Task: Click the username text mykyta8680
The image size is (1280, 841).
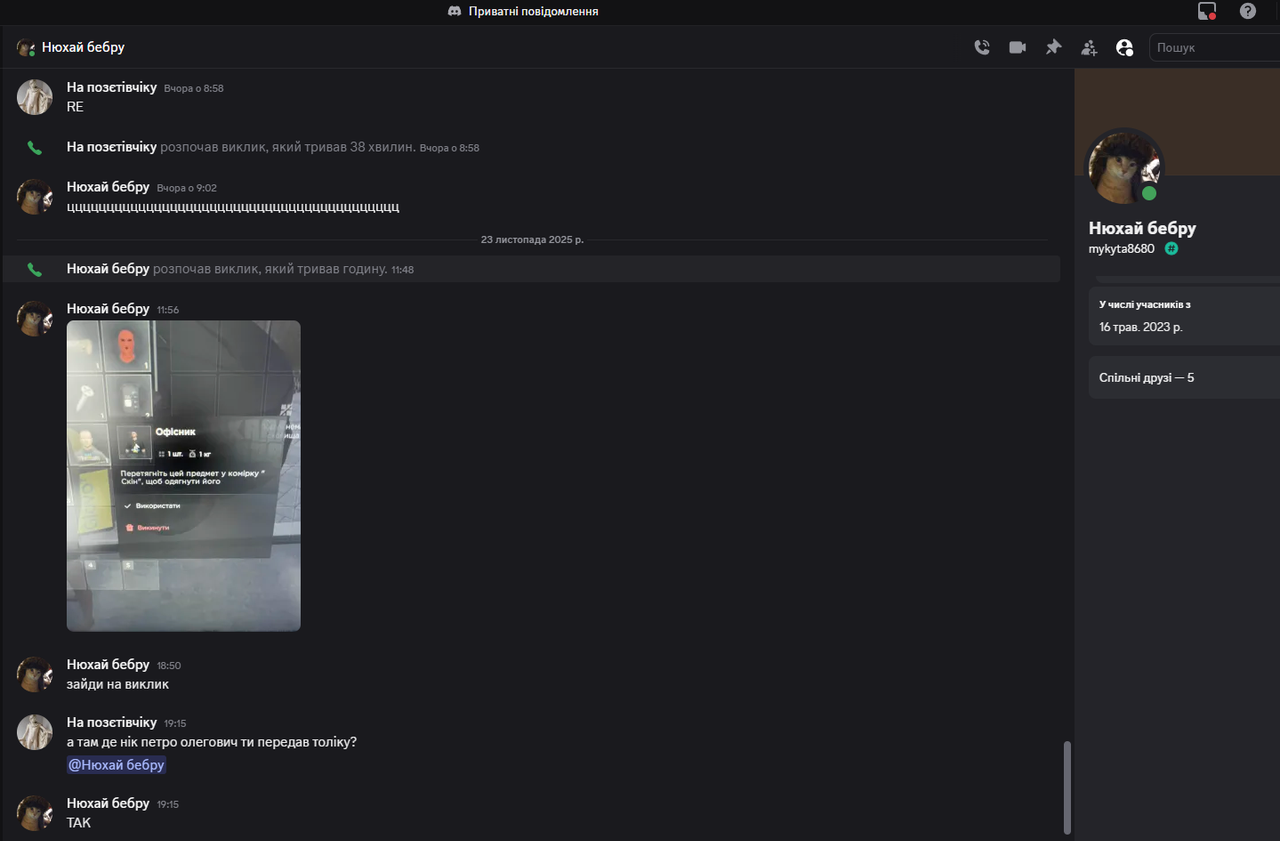Action: (x=1122, y=249)
